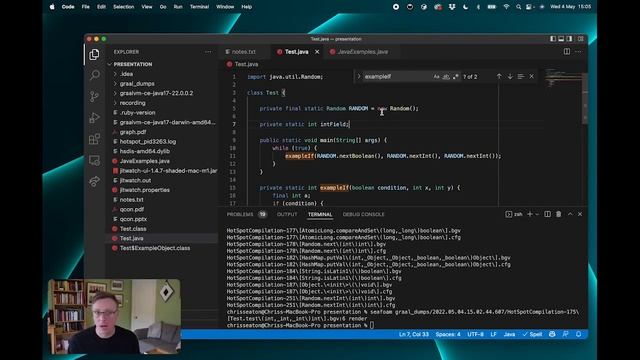Select the Terminal panel tab
This screenshot has width=640, height=360.
tap(320, 214)
